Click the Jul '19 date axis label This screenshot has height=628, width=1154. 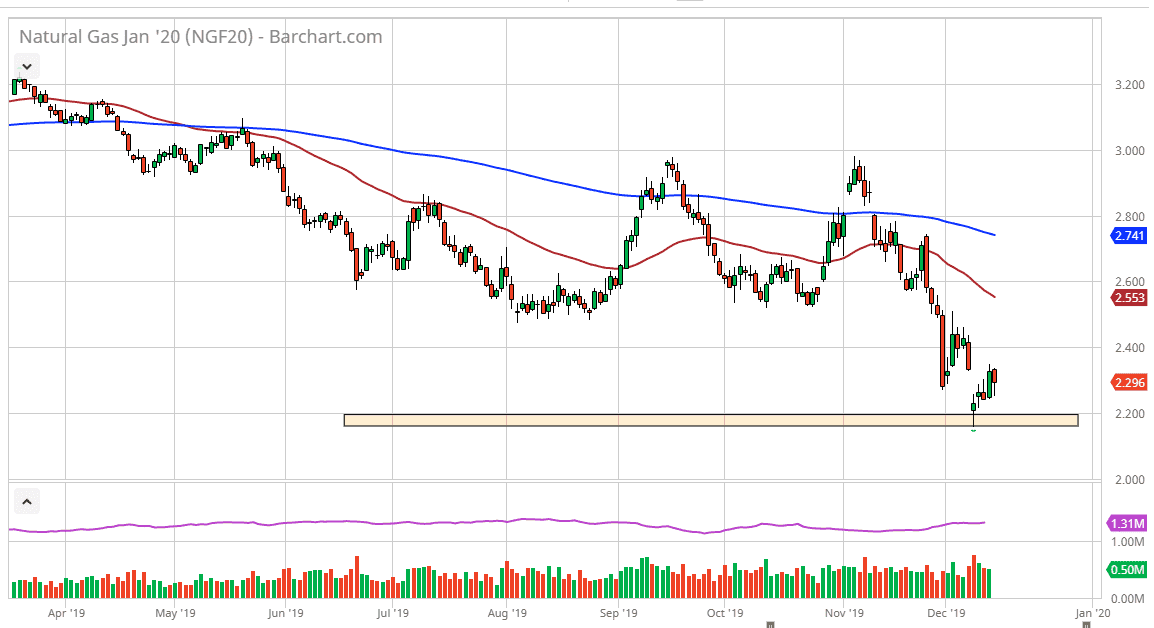[x=392, y=613]
